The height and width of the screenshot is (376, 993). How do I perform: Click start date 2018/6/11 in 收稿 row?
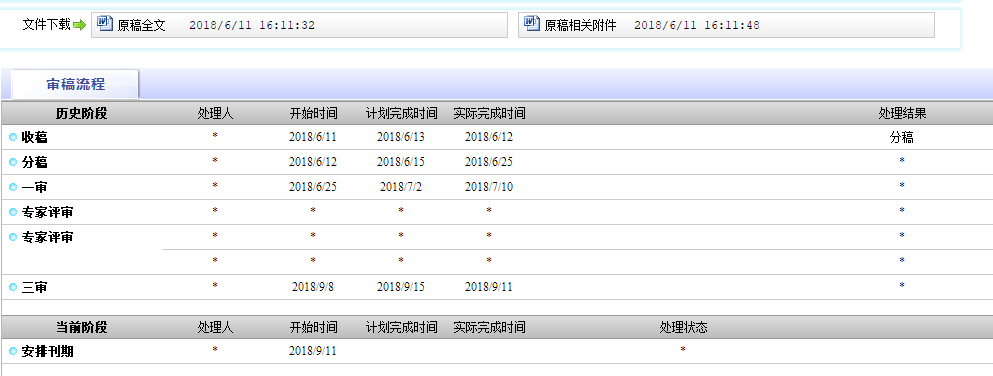pyautogui.click(x=313, y=137)
